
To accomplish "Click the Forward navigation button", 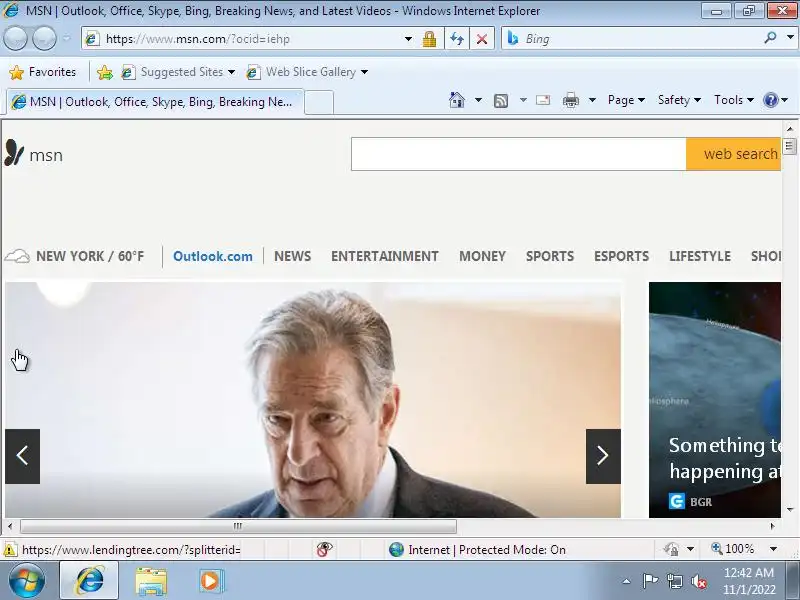I will point(44,38).
